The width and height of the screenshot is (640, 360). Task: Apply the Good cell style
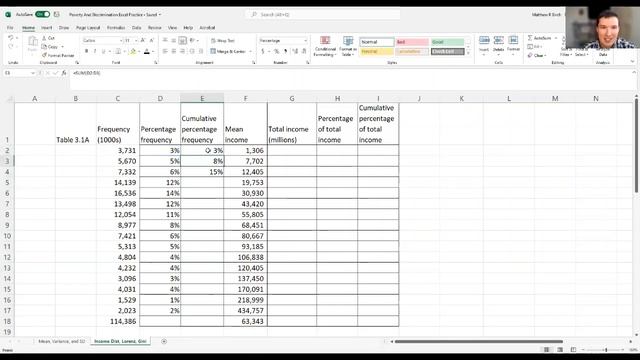(x=448, y=42)
